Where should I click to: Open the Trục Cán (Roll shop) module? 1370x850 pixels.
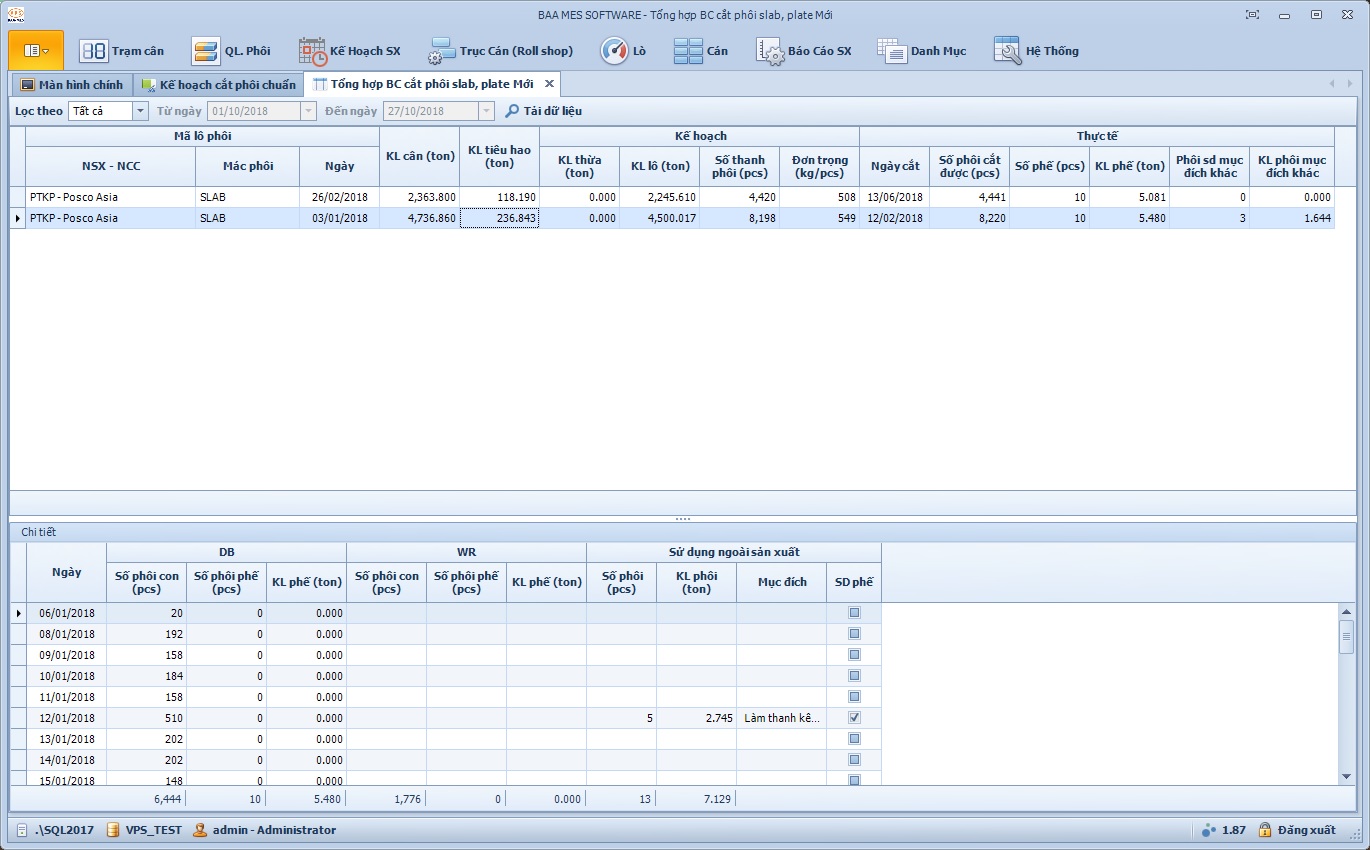(501, 51)
